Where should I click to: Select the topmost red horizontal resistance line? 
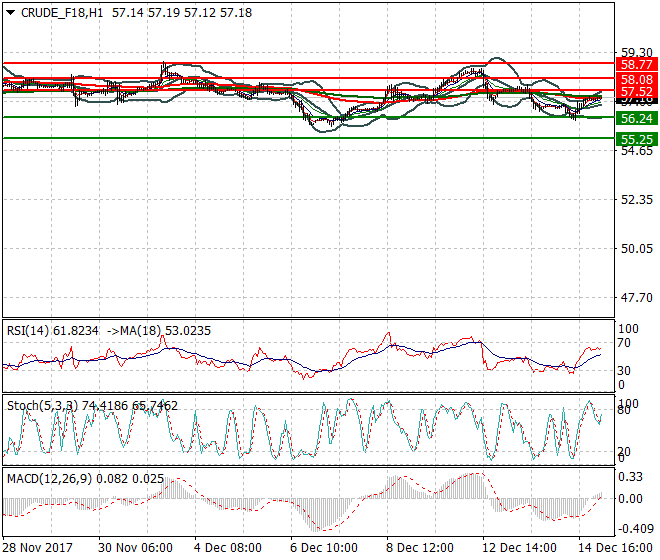coord(300,63)
